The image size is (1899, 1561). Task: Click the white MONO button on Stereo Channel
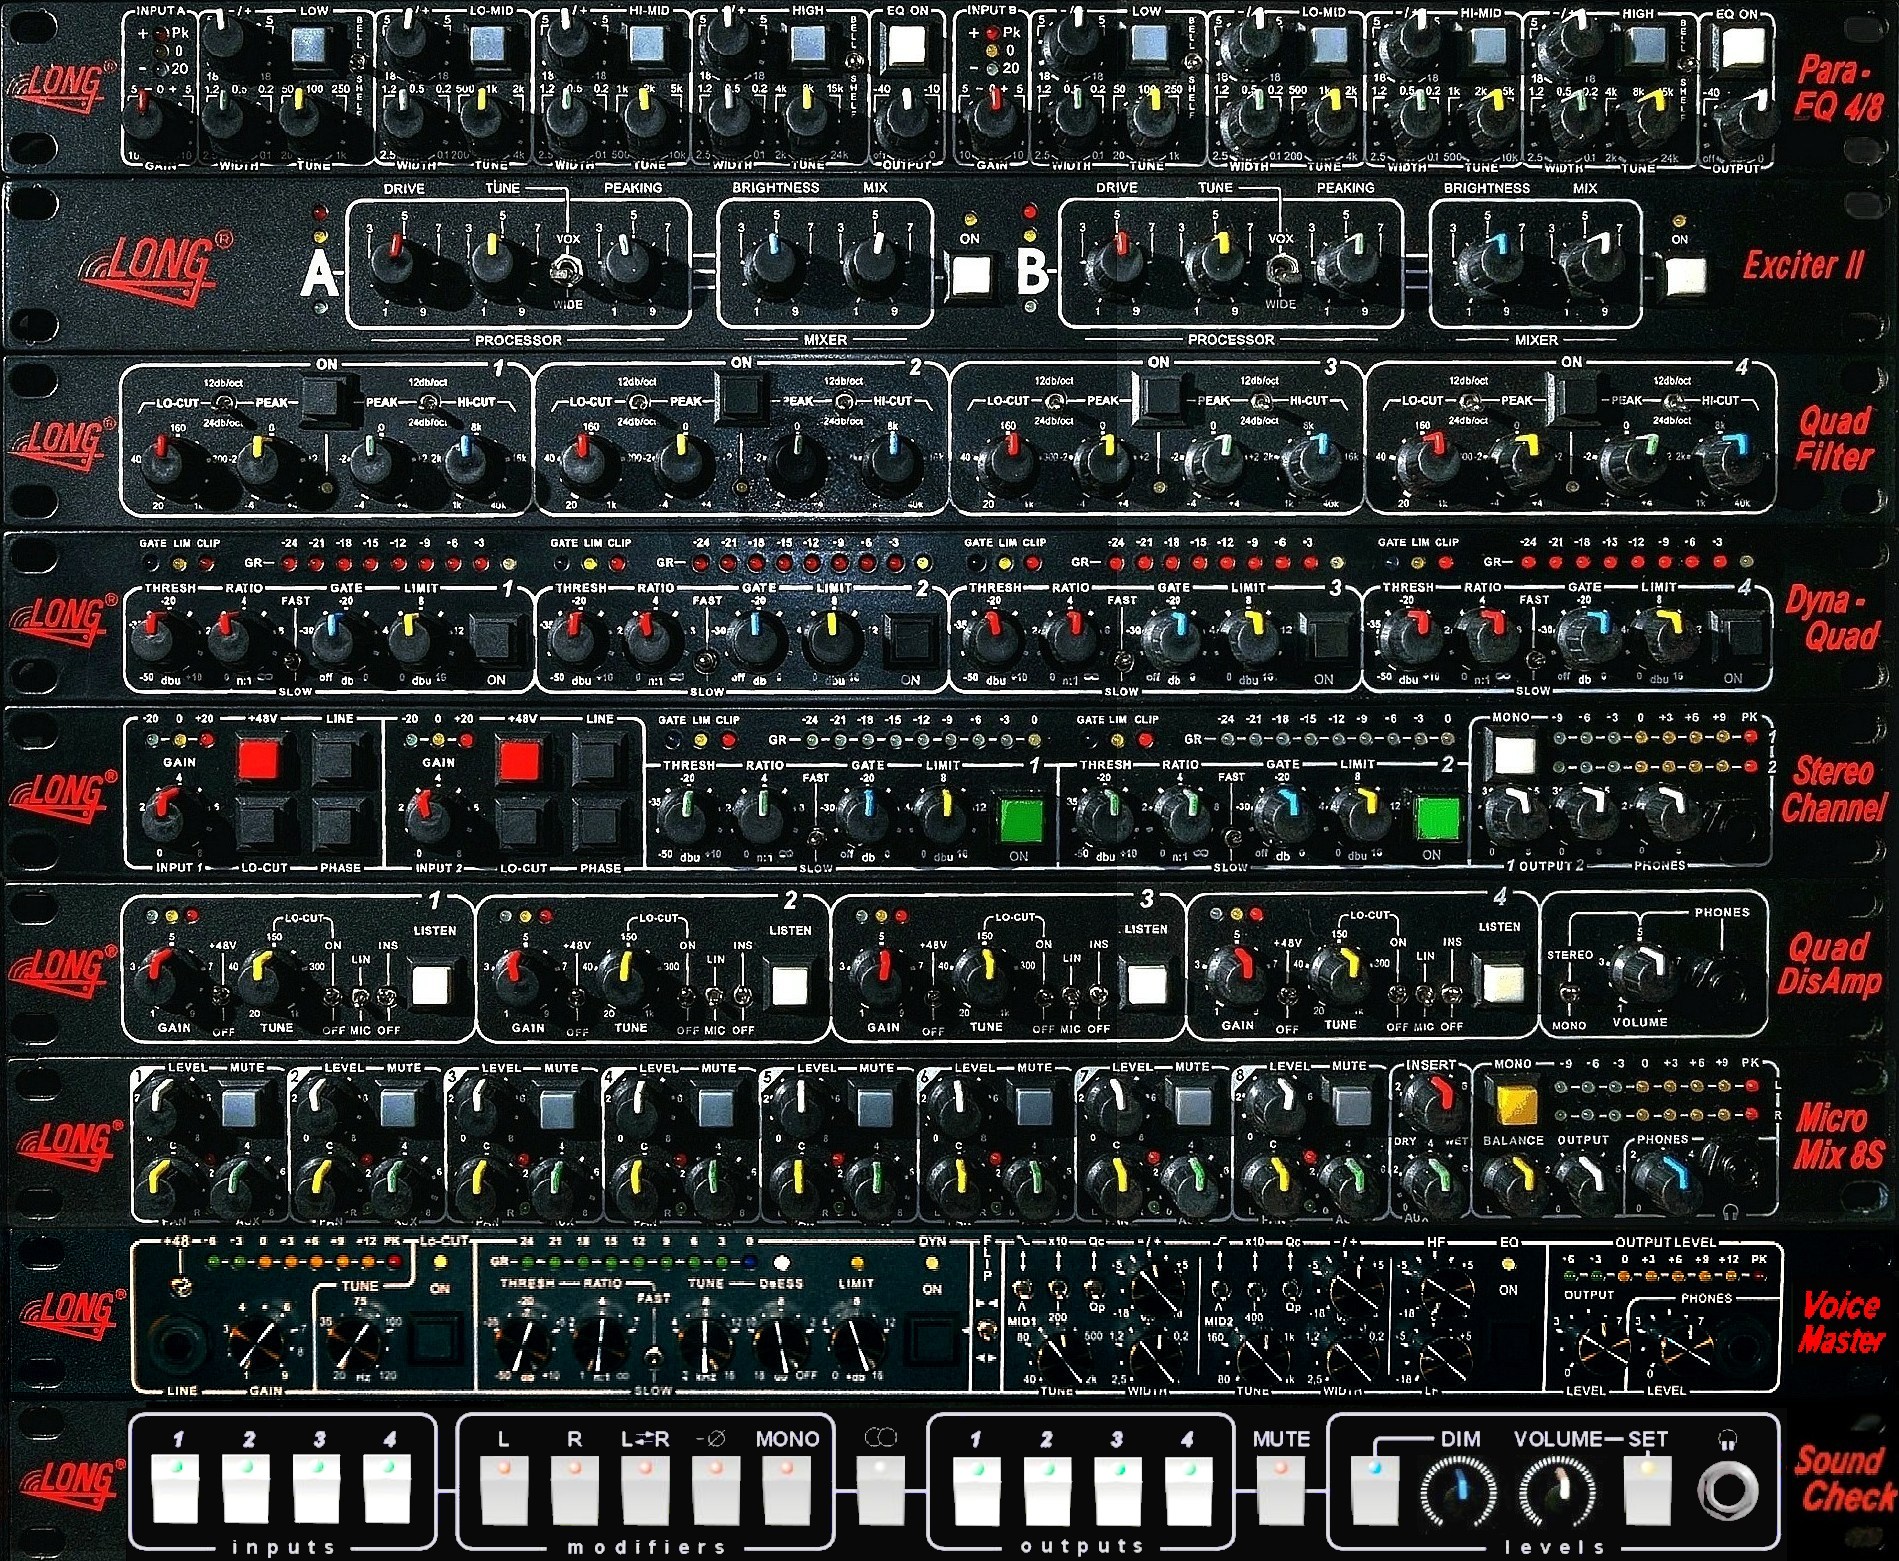[1512, 756]
